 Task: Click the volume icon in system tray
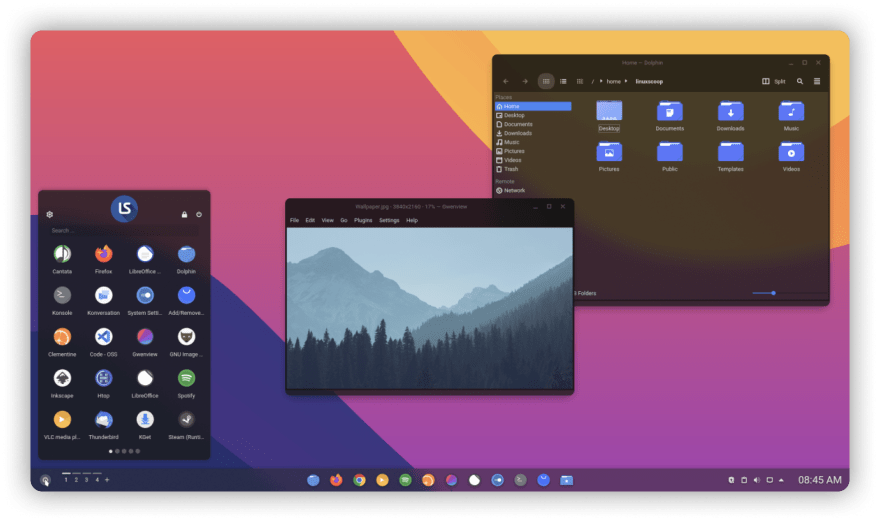[757, 480]
